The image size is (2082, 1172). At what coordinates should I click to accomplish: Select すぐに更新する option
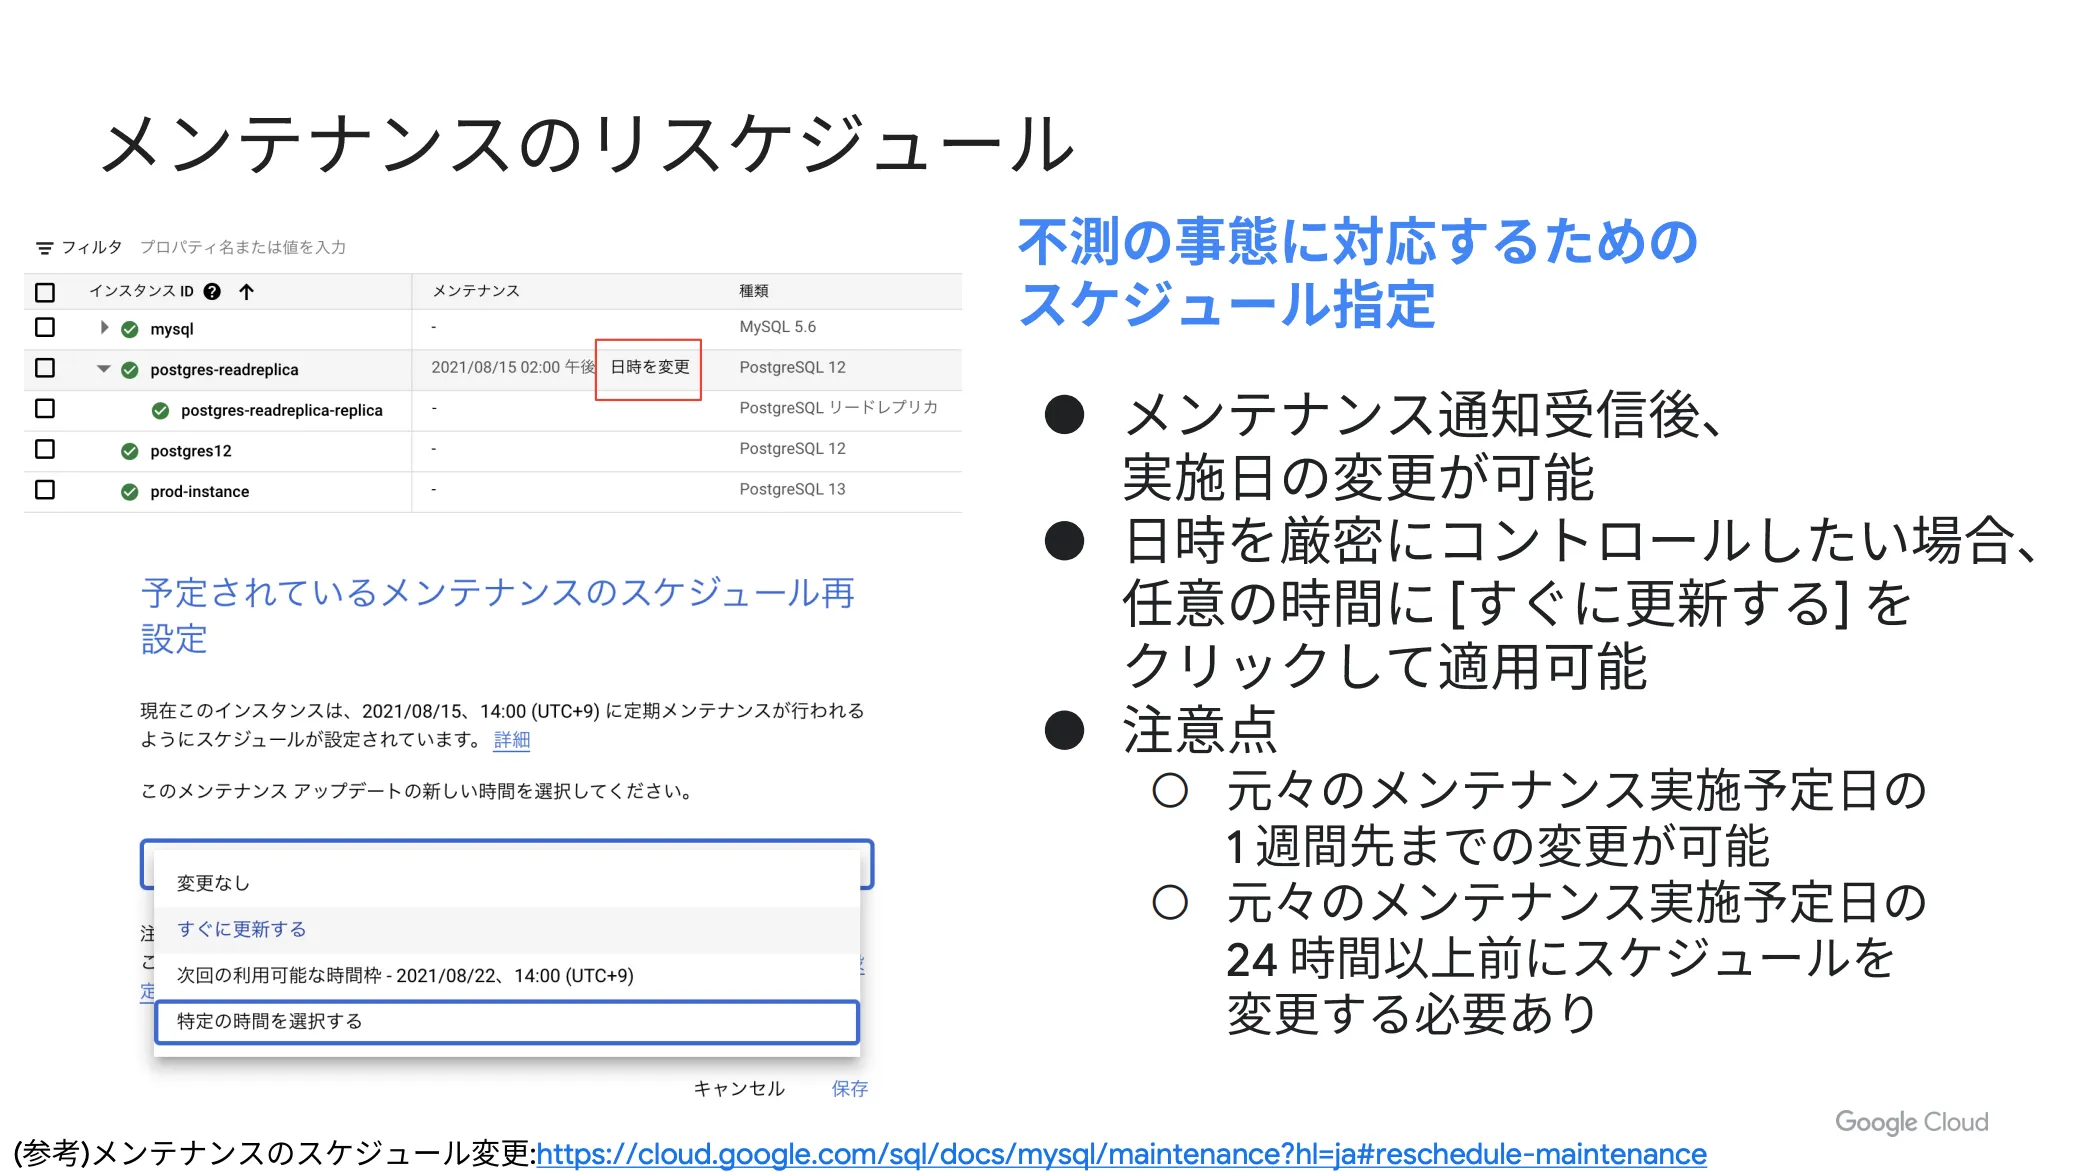coord(507,929)
